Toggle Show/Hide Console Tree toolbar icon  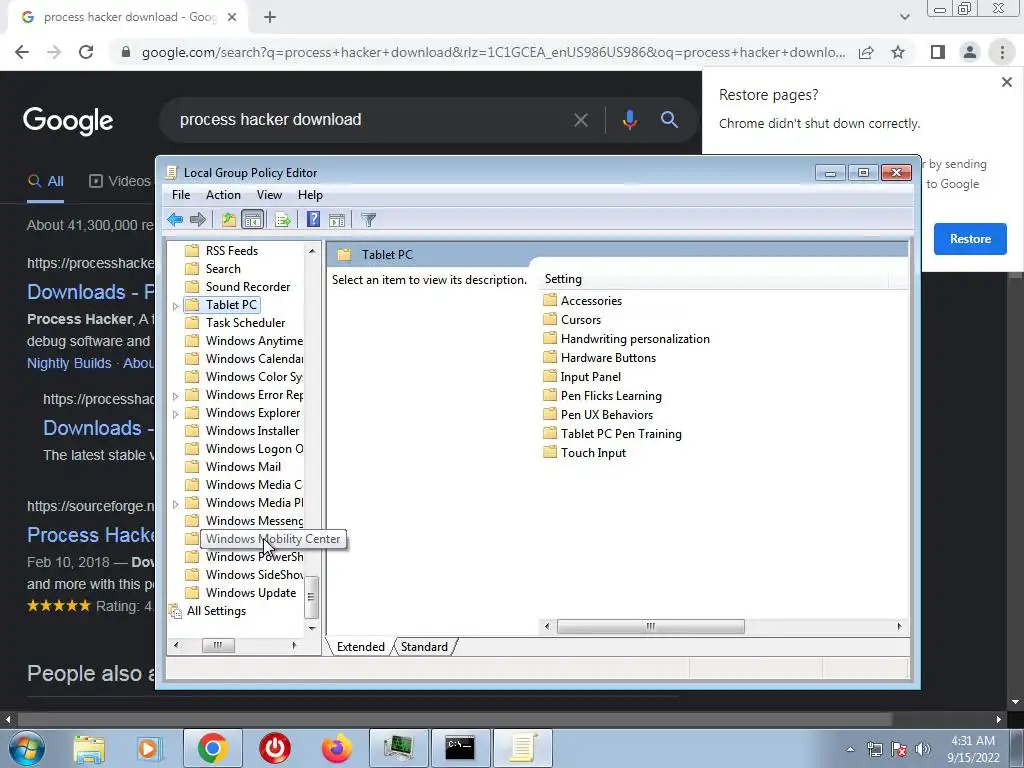pos(252,219)
